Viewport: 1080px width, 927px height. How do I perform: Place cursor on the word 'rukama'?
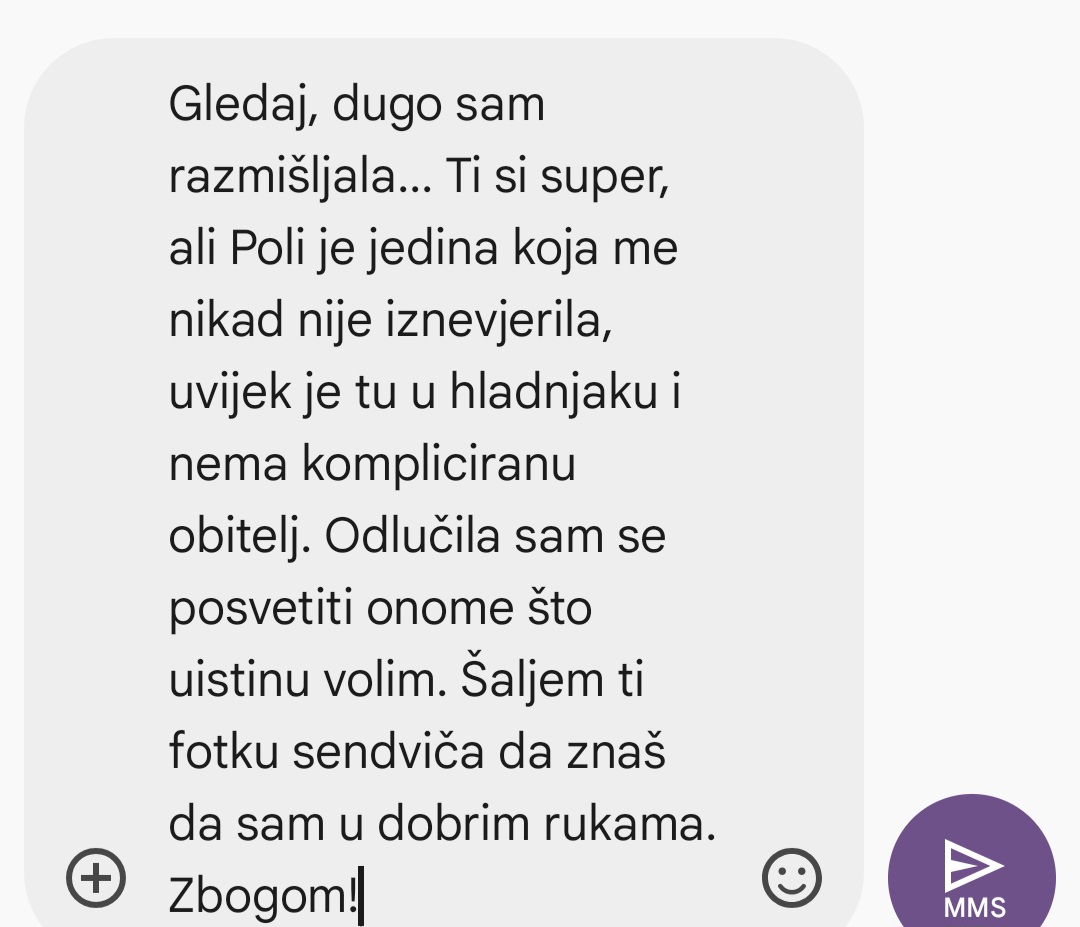click(624, 823)
